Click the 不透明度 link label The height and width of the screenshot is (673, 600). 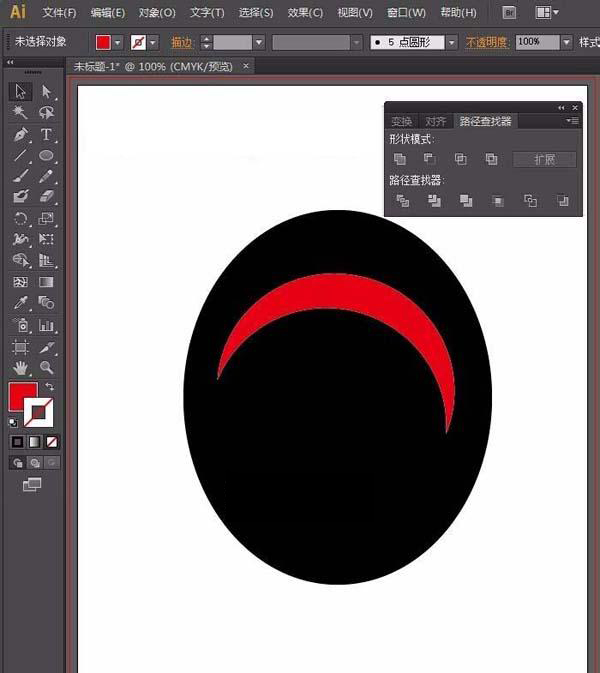pyautogui.click(x=487, y=43)
